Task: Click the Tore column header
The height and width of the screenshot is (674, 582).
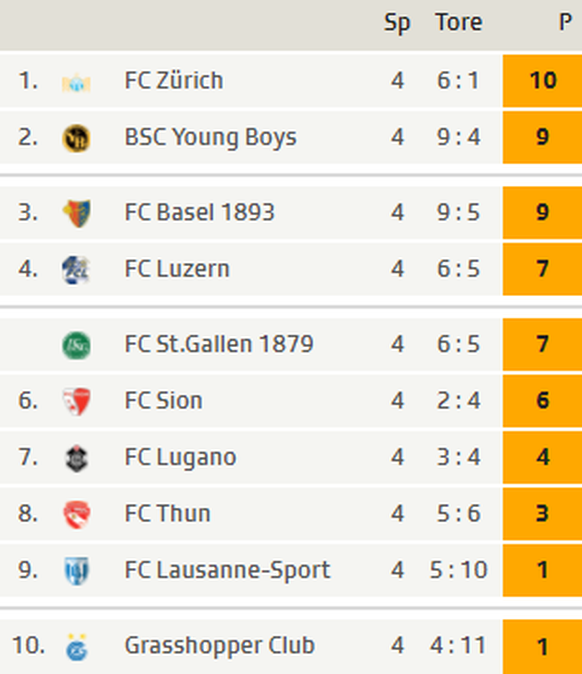Action: [x=459, y=22]
